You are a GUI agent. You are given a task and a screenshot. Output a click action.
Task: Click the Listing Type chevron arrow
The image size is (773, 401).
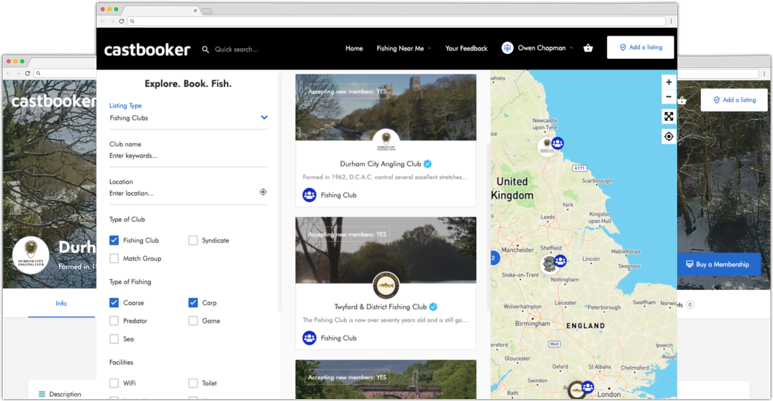(264, 117)
